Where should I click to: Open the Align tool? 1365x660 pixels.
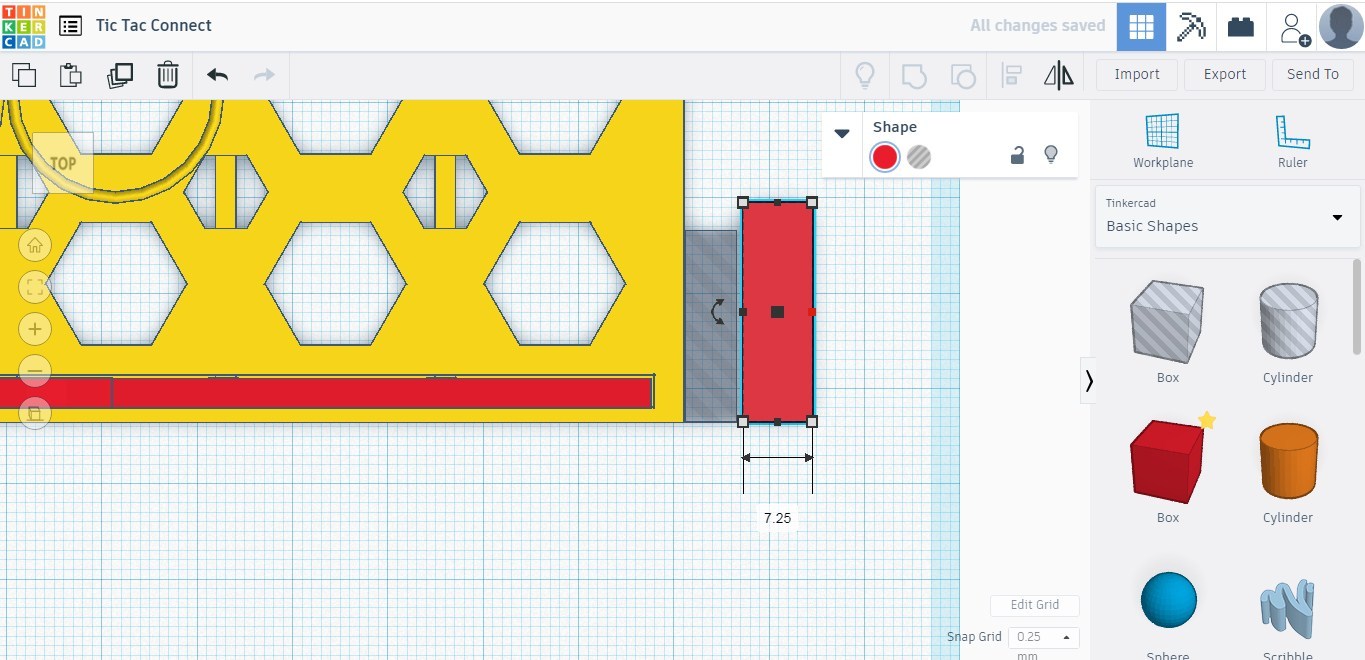[1011, 75]
